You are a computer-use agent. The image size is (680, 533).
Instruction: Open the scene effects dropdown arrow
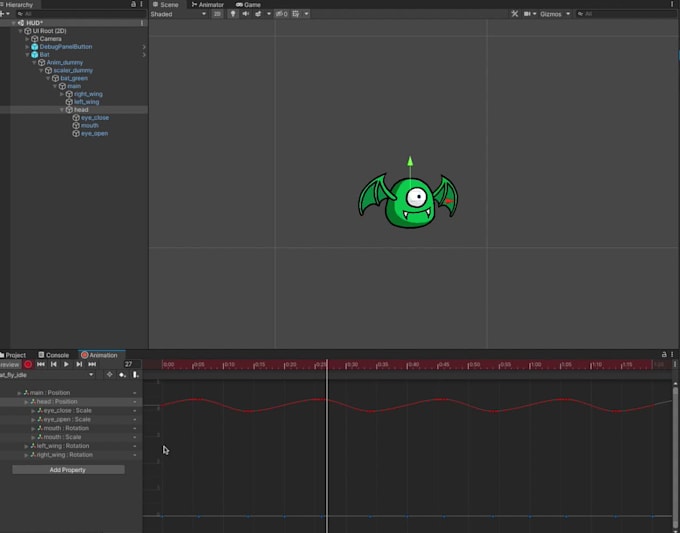(x=269, y=14)
